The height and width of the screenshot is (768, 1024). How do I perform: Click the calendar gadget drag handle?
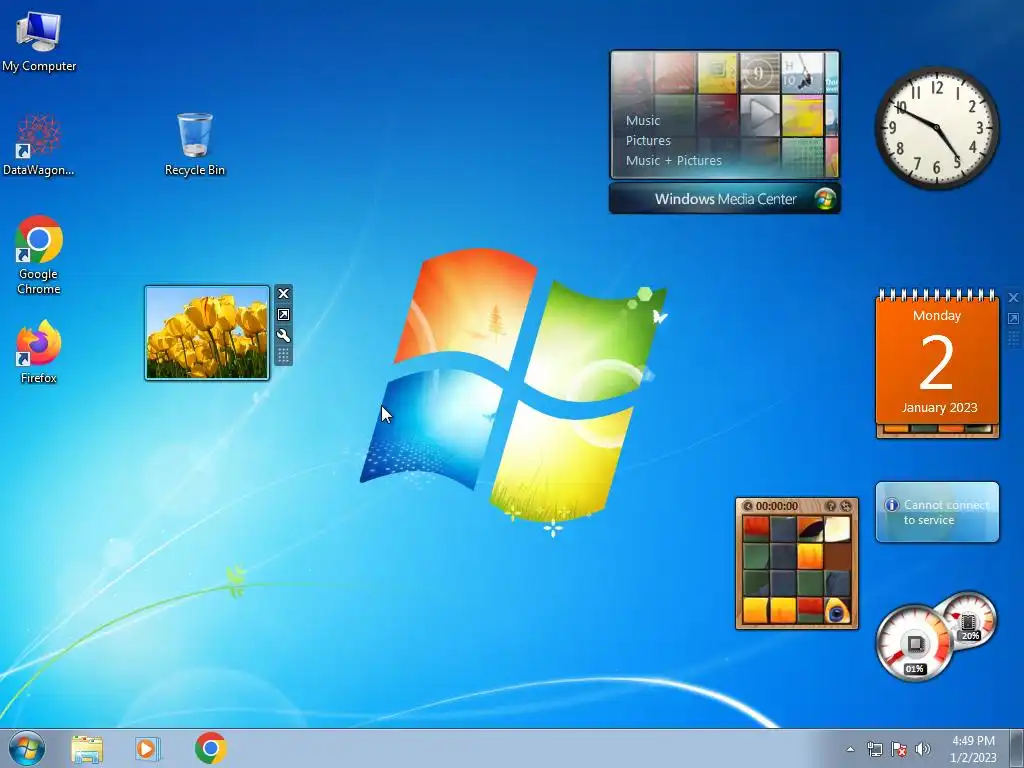(x=1013, y=338)
